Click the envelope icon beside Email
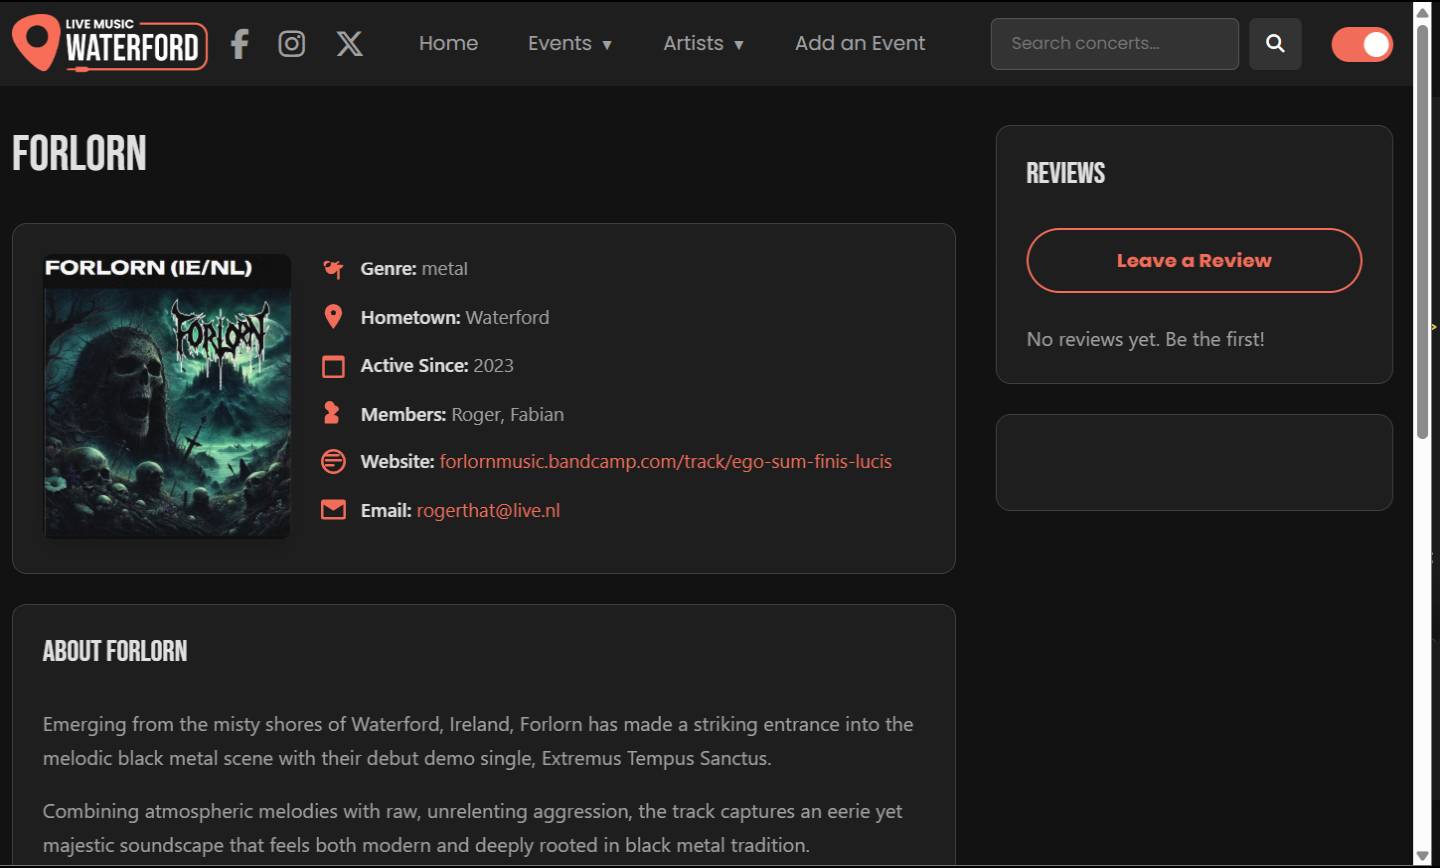The width and height of the screenshot is (1440, 868). (x=333, y=510)
